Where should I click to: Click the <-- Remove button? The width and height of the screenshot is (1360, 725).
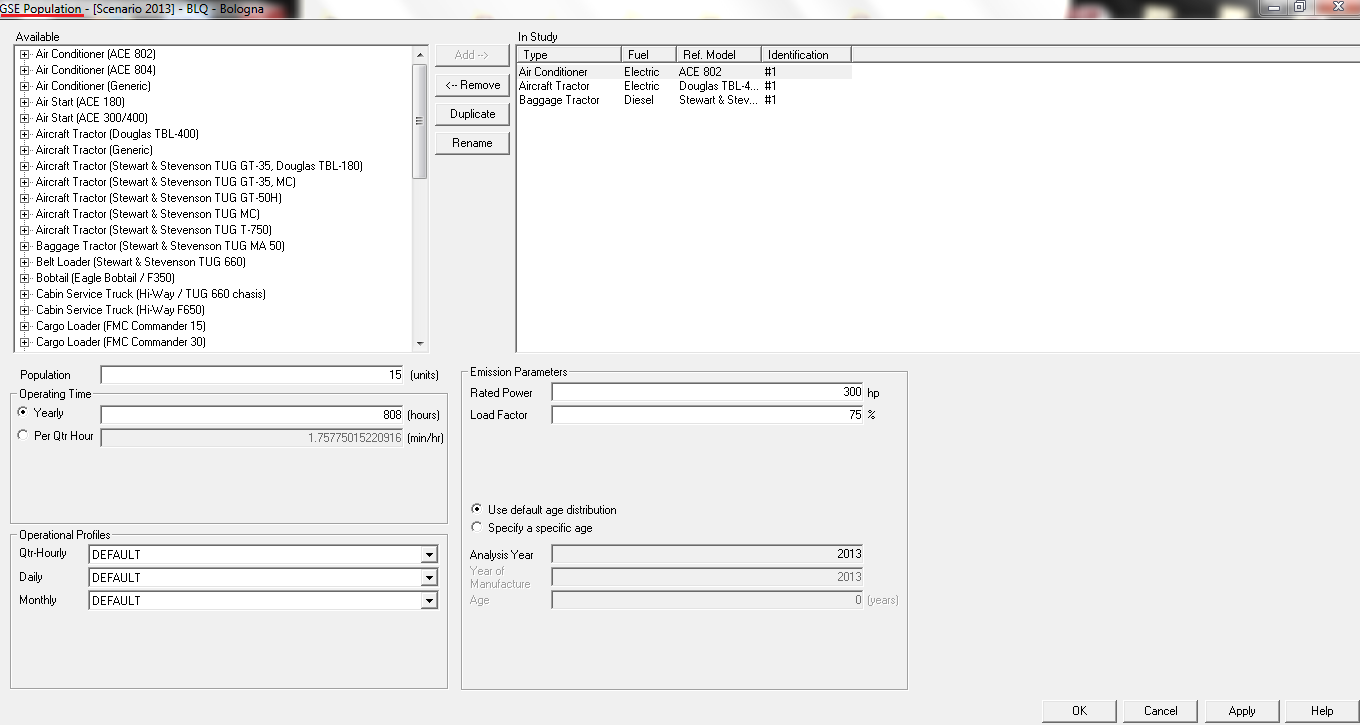(x=472, y=85)
